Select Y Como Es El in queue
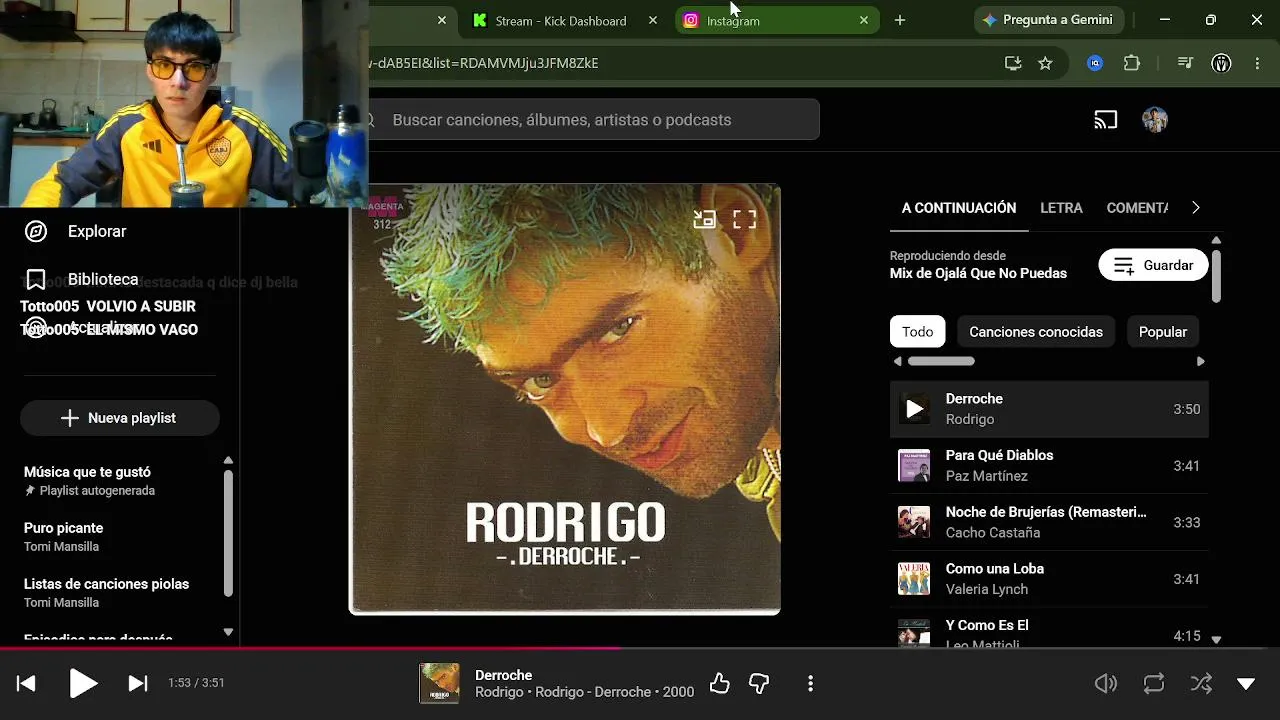The height and width of the screenshot is (720, 1280). pos(1049,630)
